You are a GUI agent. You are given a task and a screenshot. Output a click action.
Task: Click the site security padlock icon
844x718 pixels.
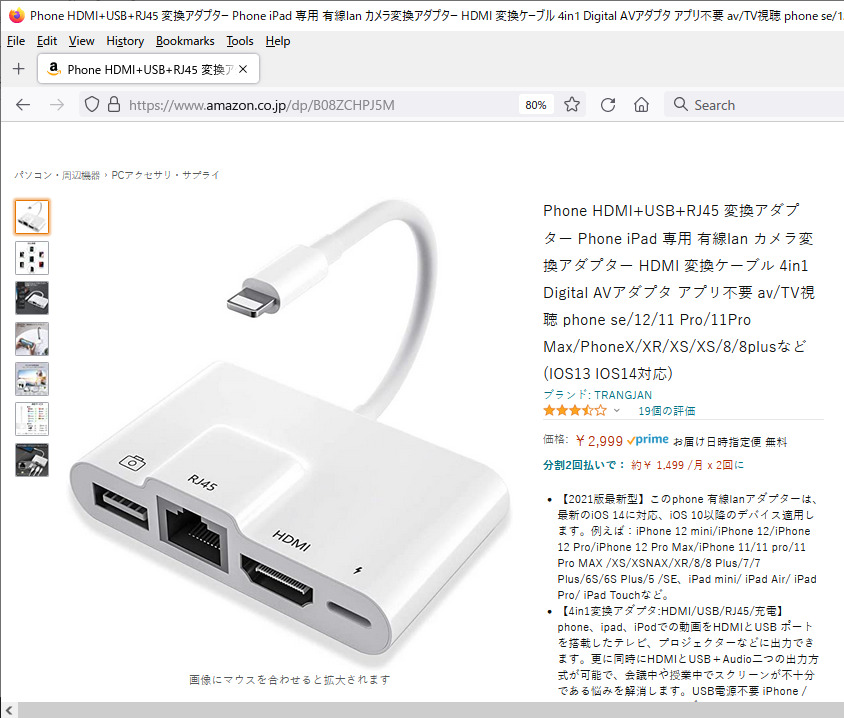point(114,104)
